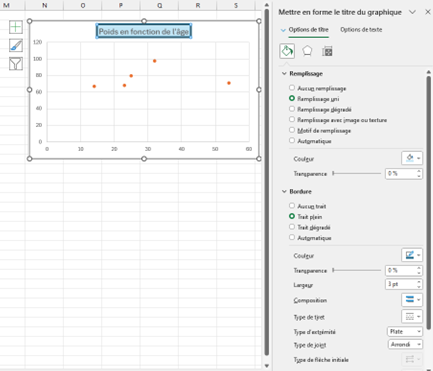Viewport: 433px width, 371px height.
Task: Open the Type d'extrémité Plate dropdown
Action: [x=405, y=332]
